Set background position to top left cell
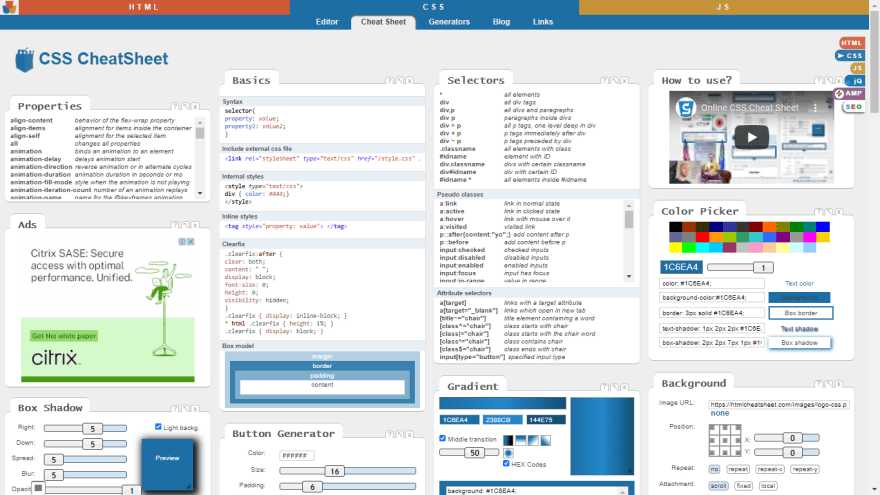The image size is (880, 495). pos(713,429)
